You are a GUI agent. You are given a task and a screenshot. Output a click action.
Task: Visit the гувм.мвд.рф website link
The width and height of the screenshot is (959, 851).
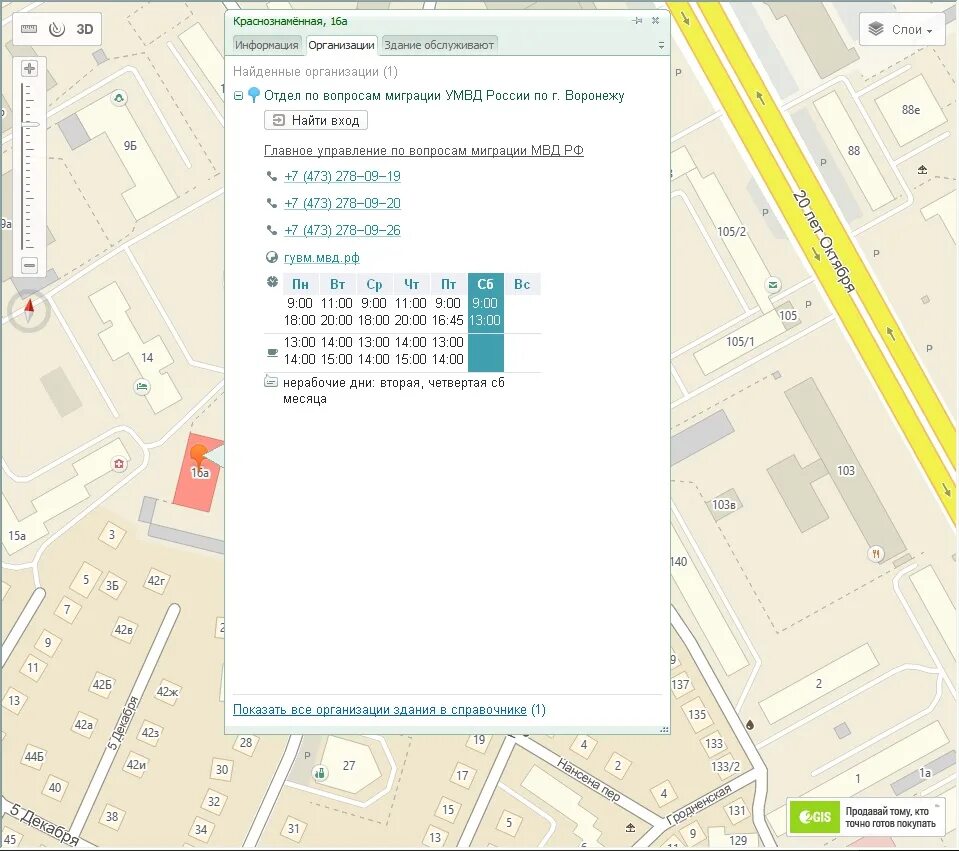click(x=321, y=258)
